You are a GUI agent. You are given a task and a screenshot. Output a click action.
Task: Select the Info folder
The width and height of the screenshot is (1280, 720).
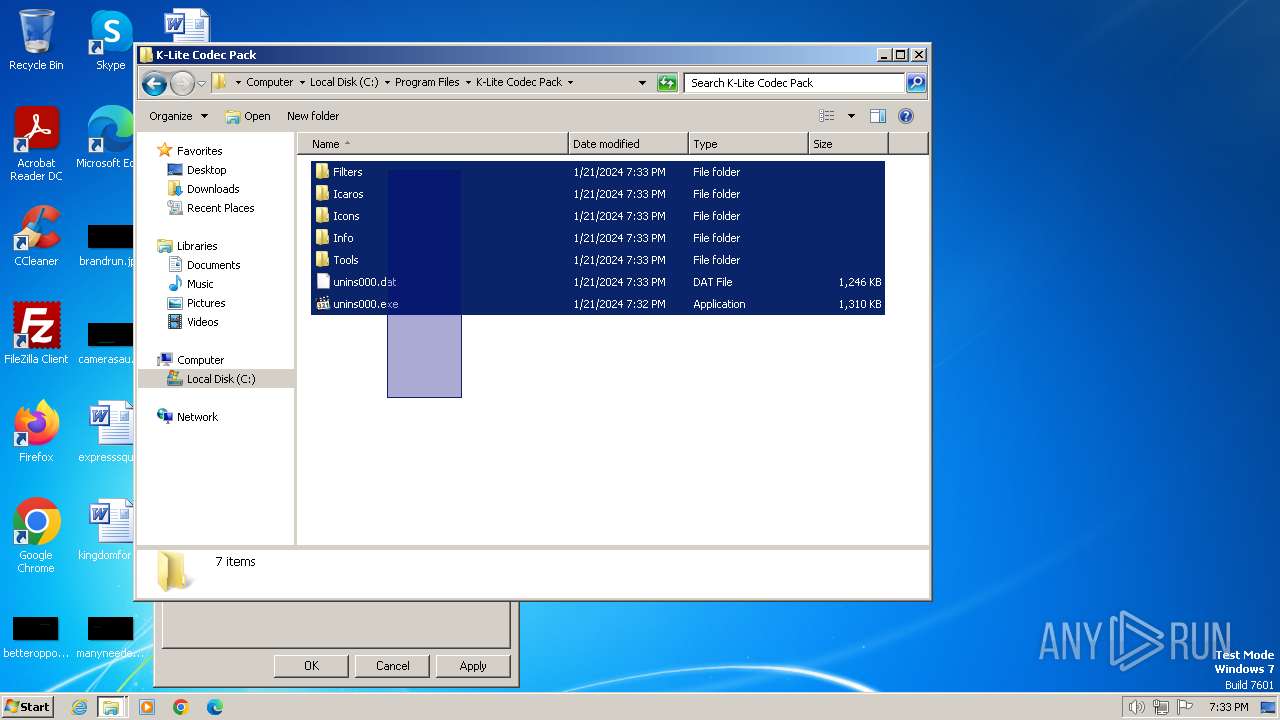[x=597, y=238]
